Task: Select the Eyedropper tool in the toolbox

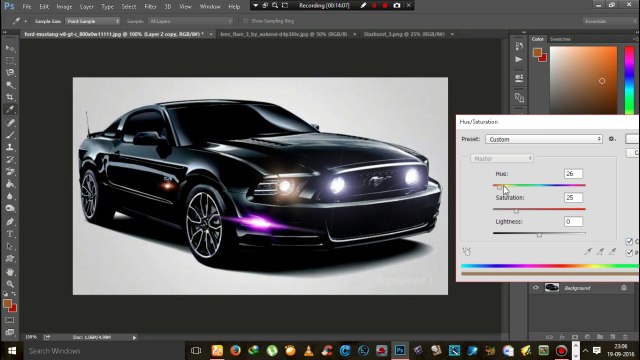Action: 10,109
